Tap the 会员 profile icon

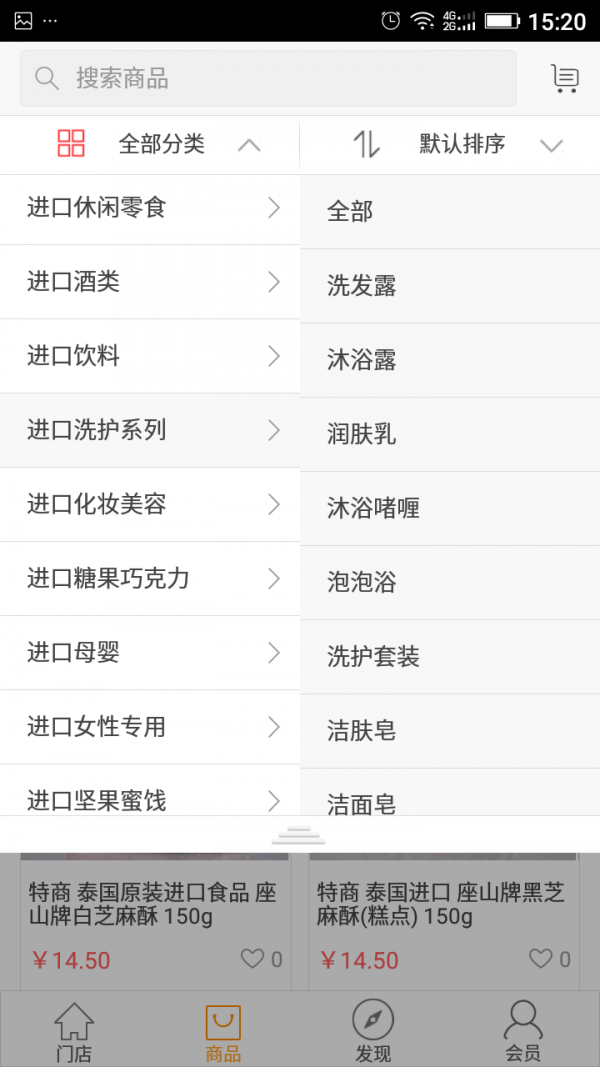click(x=523, y=1020)
